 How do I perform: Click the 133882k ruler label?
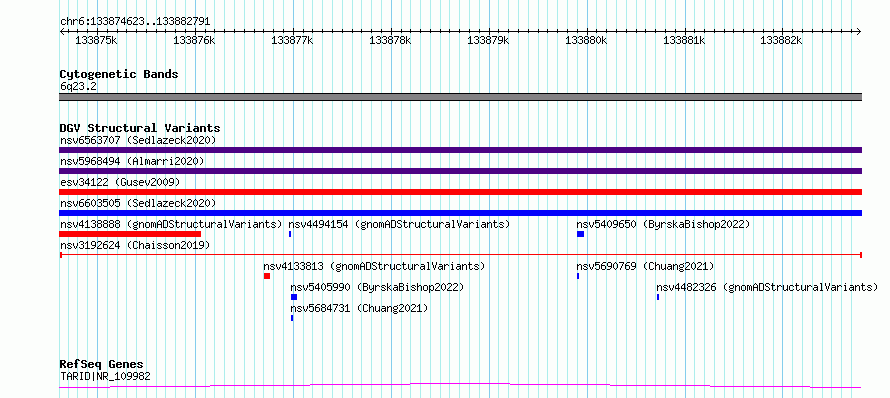pyautogui.click(x=782, y=40)
